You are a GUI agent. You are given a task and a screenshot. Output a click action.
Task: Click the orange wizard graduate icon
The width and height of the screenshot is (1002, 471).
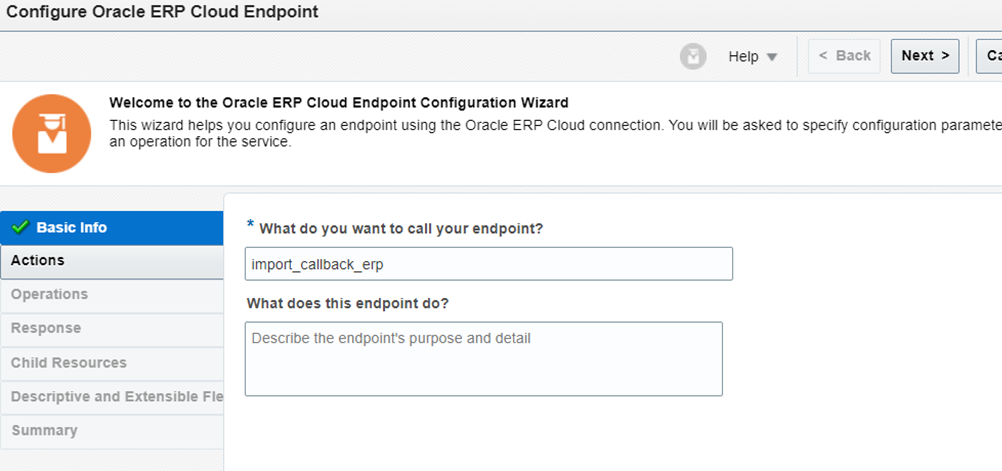[x=52, y=134]
